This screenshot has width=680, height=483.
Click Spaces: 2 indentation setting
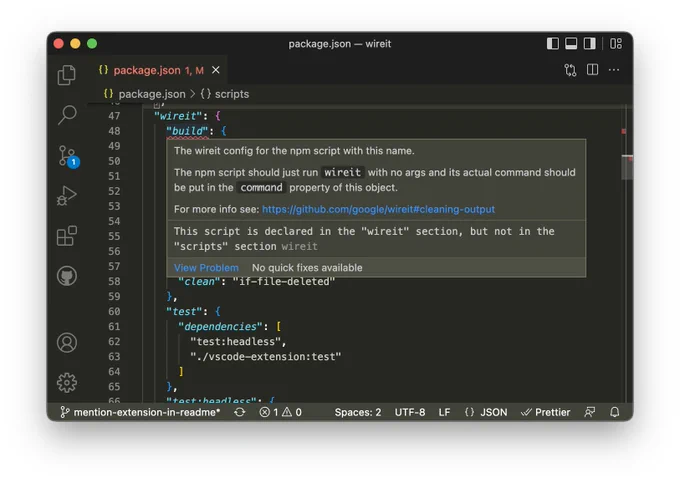(358, 412)
